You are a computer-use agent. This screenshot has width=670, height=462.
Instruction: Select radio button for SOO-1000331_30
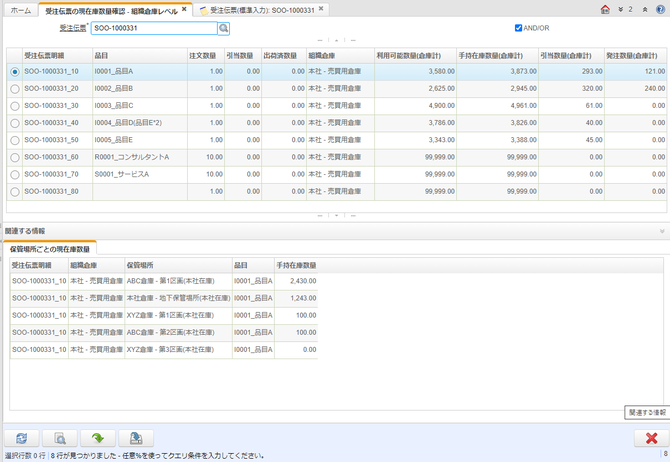[x=15, y=106]
